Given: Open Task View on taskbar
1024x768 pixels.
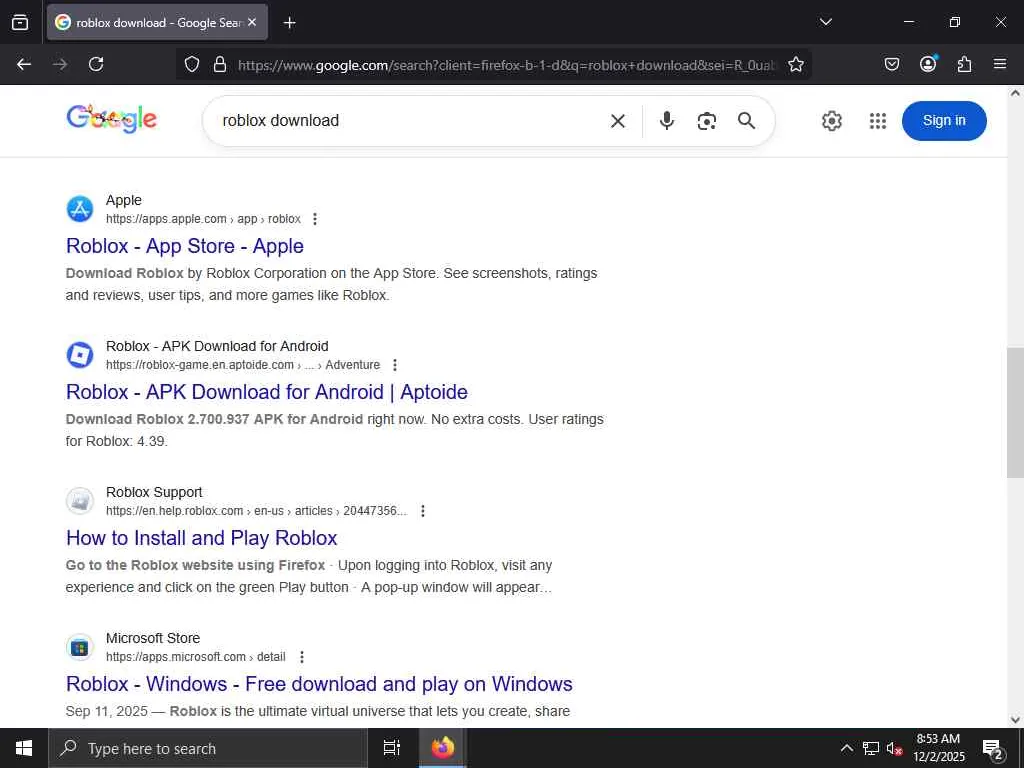Looking at the screenshot, I should tap(392, 748).
